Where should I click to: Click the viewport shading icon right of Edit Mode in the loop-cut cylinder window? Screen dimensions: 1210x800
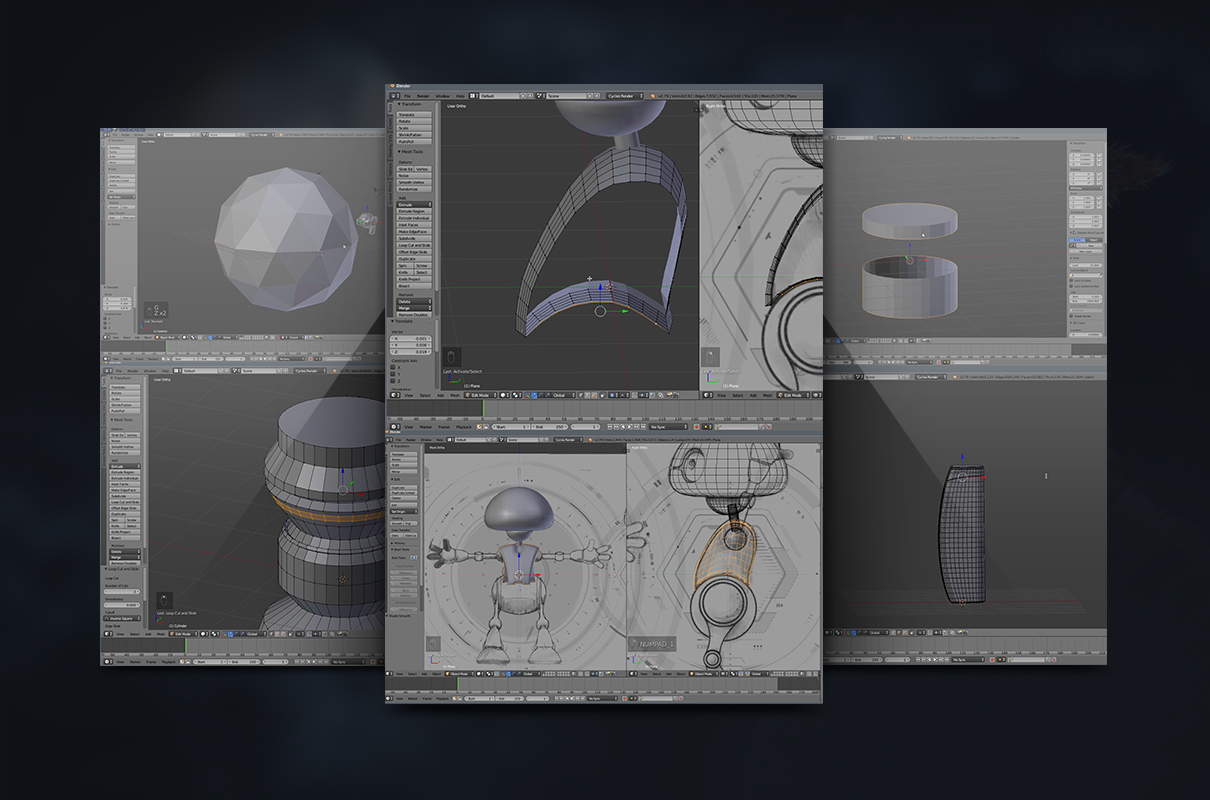[x=203, y=634]
